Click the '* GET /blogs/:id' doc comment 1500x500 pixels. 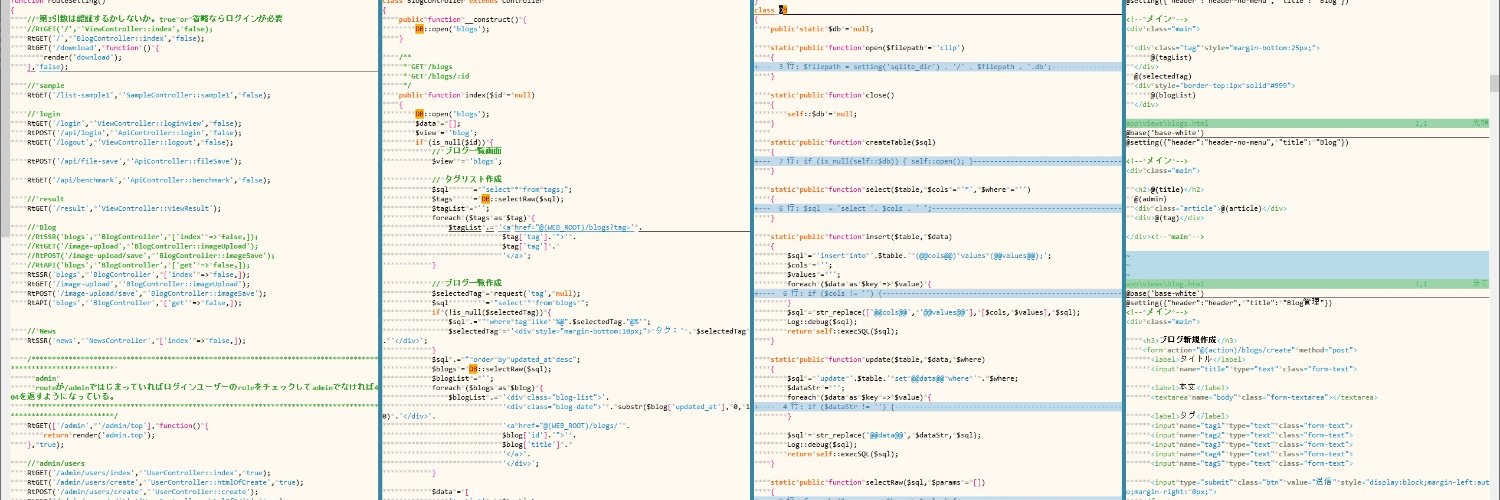point(434,76)
